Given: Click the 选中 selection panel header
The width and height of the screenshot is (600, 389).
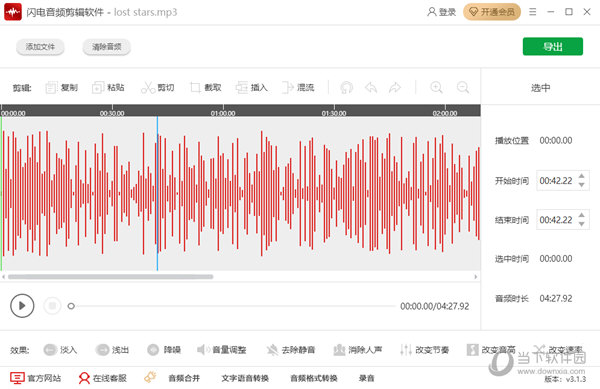Looking at the screenshot, I should point(541,88).
